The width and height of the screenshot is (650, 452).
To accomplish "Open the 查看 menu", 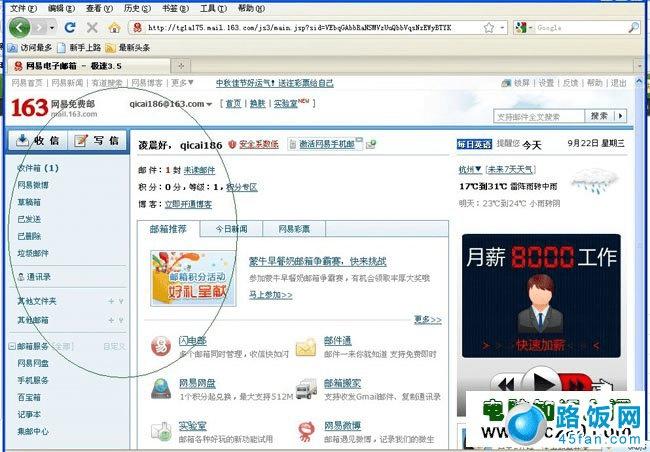I will pos(99,8).
